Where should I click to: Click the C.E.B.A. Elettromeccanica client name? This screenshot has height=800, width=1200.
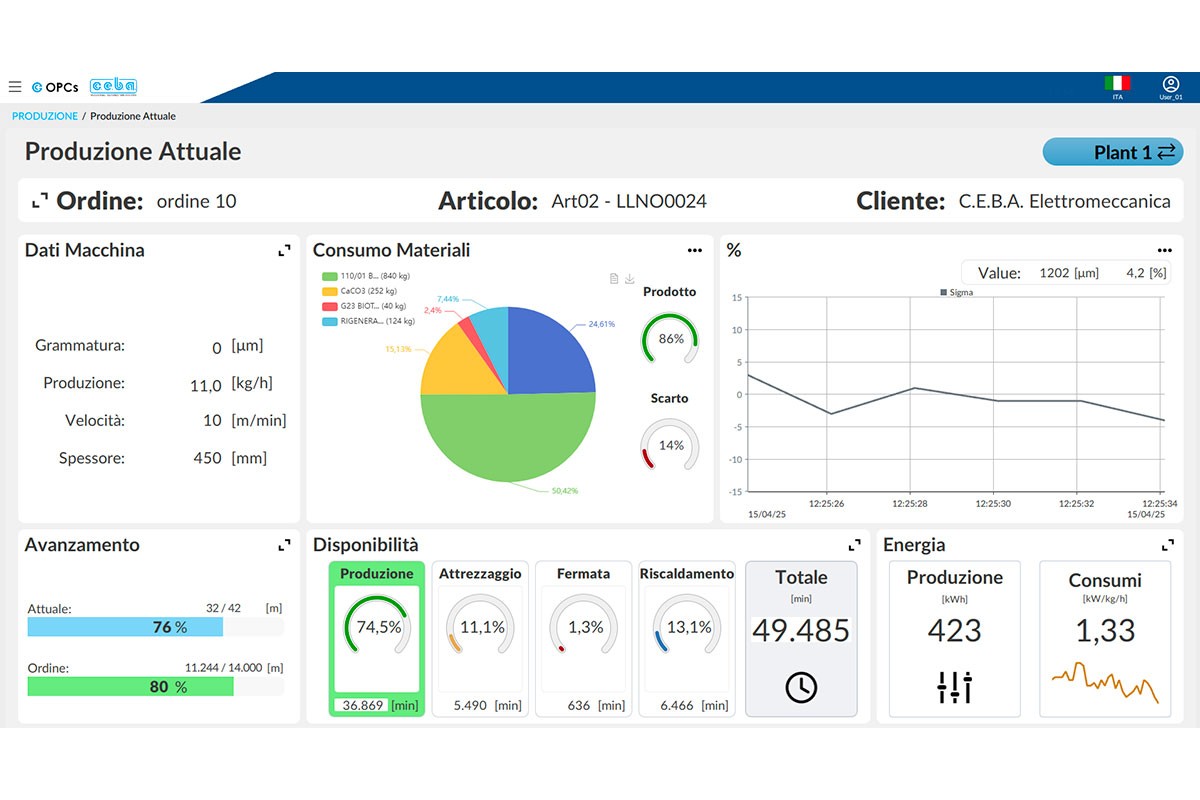pyautogui.click(x=1064, y=201)
